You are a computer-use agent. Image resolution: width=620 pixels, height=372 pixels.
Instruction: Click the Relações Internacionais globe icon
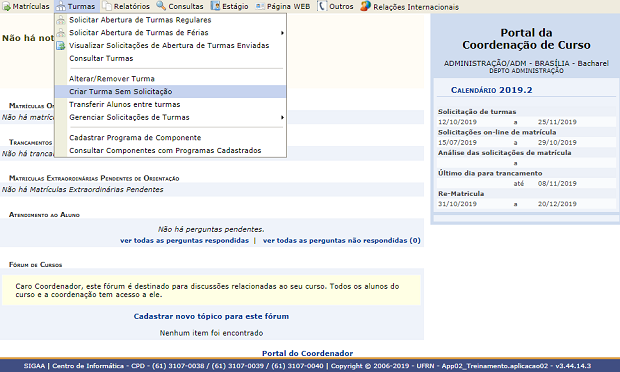[365, 6]
